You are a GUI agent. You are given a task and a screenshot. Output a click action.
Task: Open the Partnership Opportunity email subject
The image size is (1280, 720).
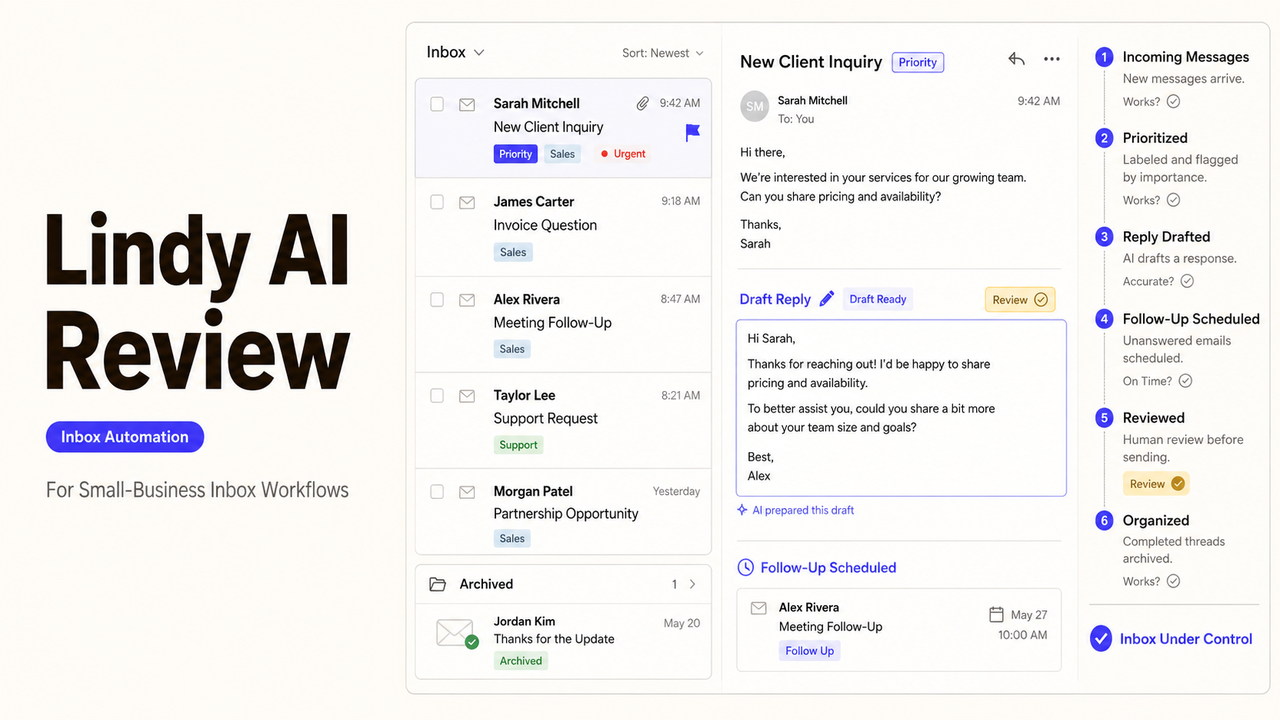566,513
